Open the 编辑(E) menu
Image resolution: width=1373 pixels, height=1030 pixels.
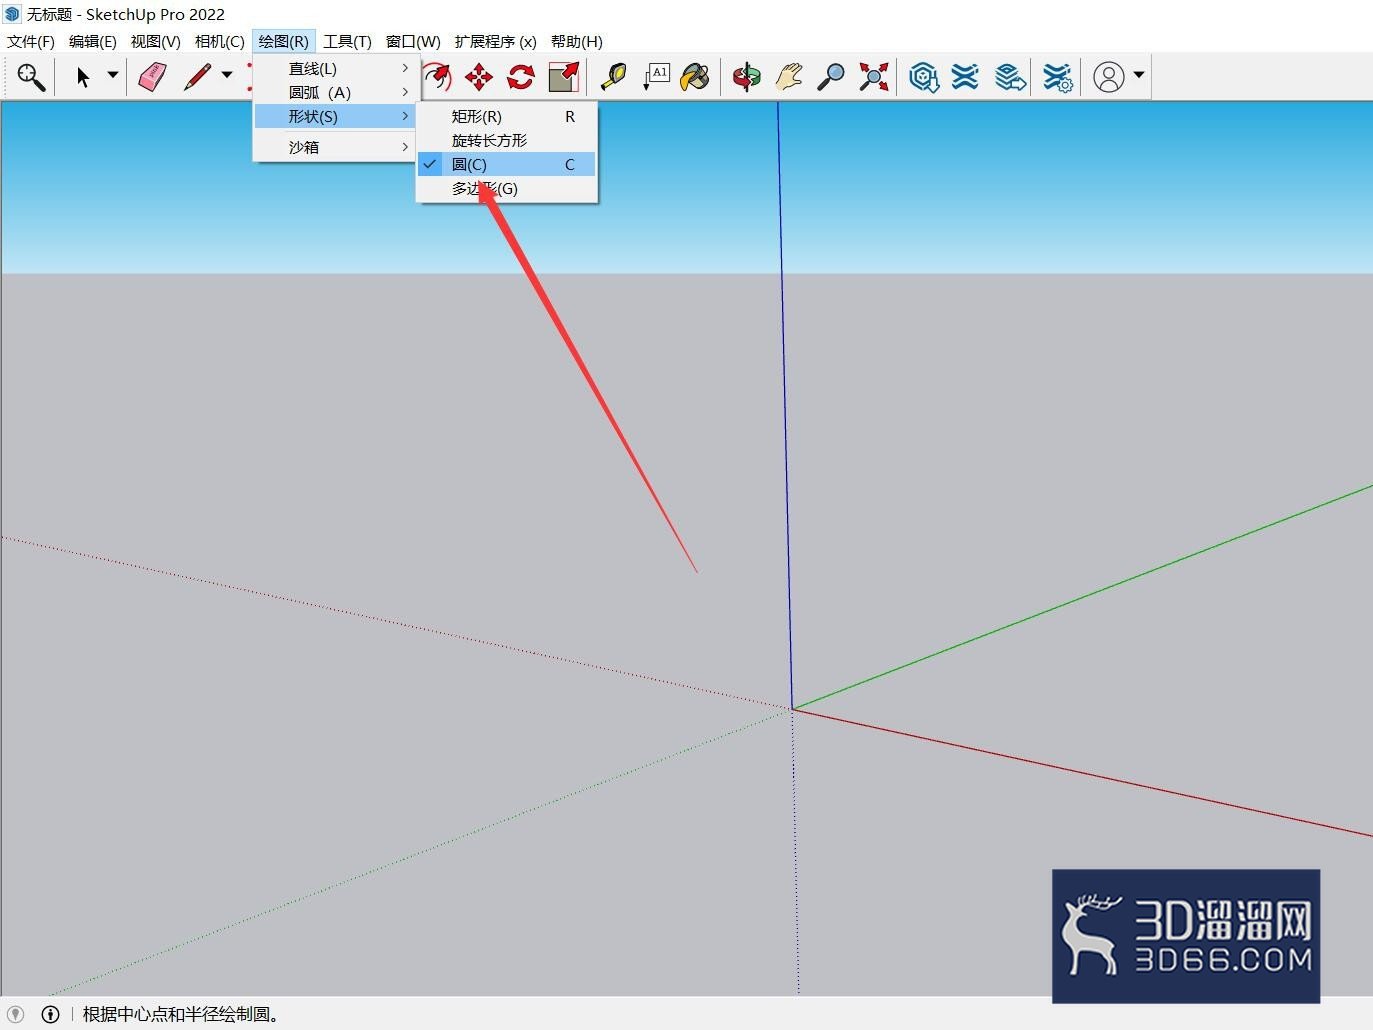tap(93, 41)
